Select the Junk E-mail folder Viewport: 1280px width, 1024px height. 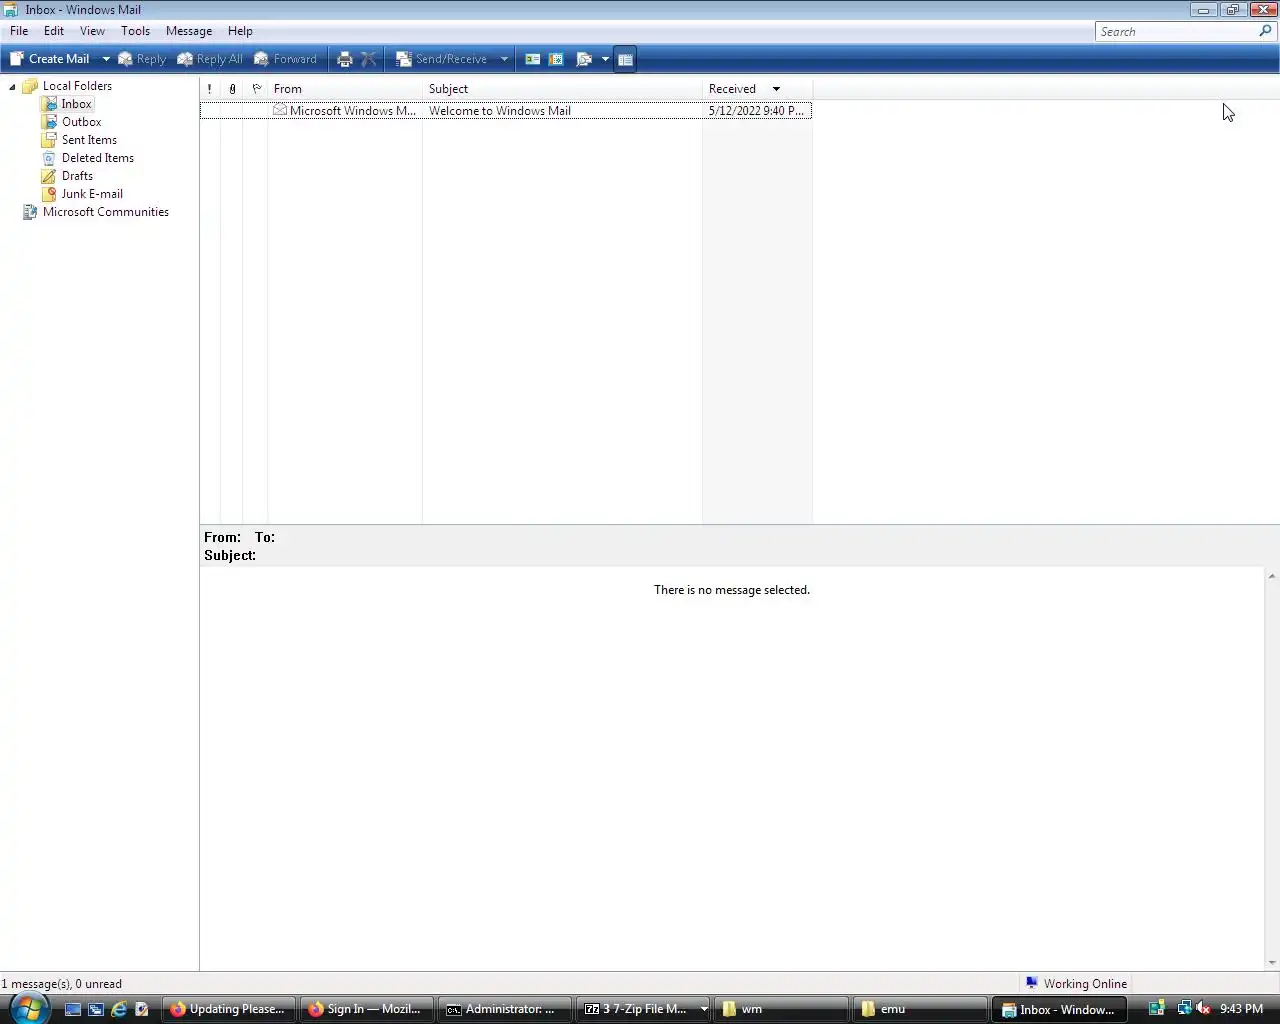[x=92, y=194]
